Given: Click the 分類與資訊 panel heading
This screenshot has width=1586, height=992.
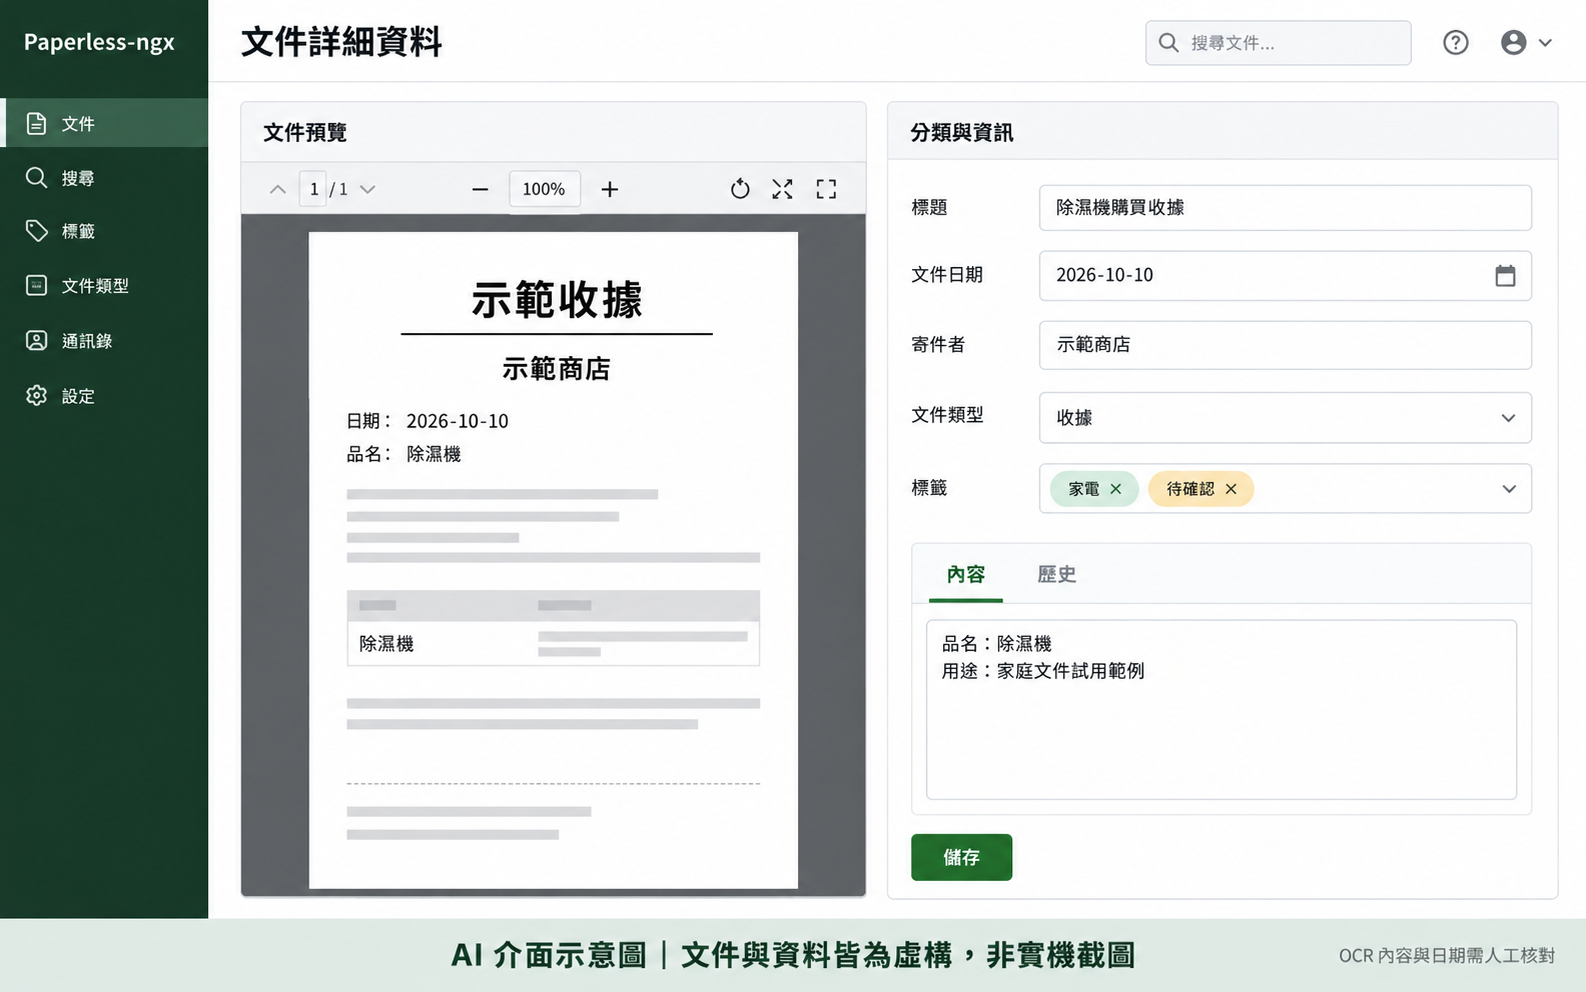Looking at the screenshot, I should click(x=962, y=132).
